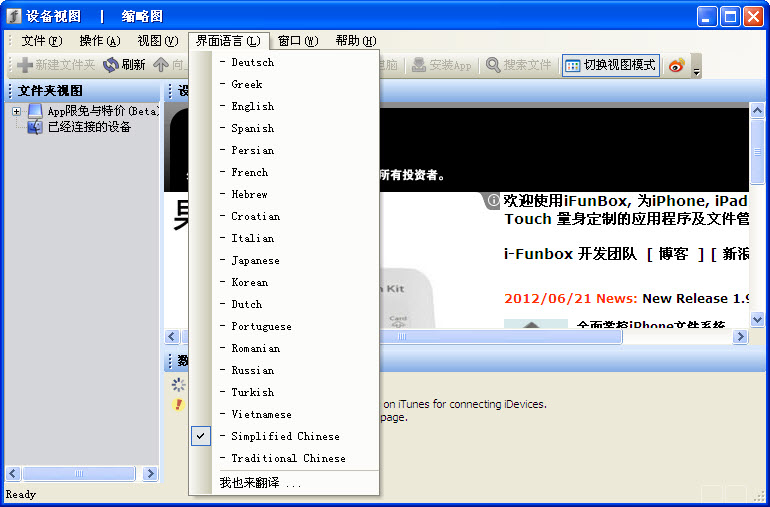Click the App限免与特价 folder icon
Image resolution: width=770 pixels, height=507 pixels.
[x=35, y=111]
